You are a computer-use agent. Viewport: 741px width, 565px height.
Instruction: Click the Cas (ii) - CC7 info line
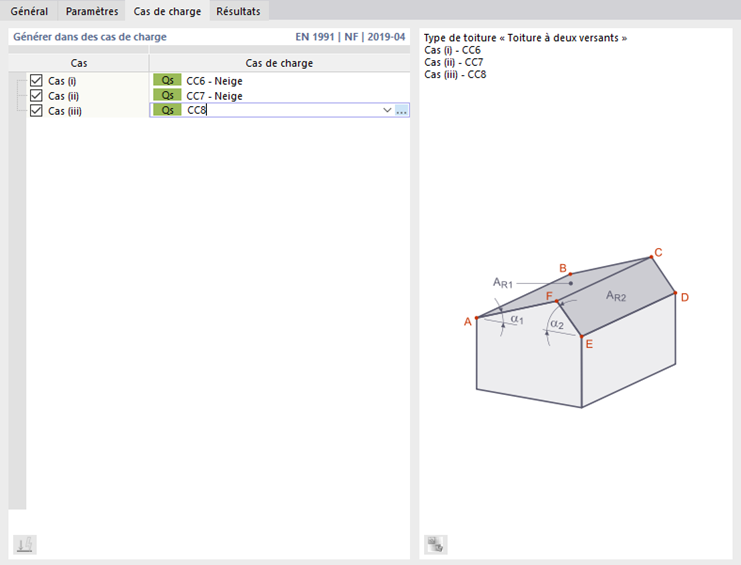pyautogui.click(x=454, y=62)
